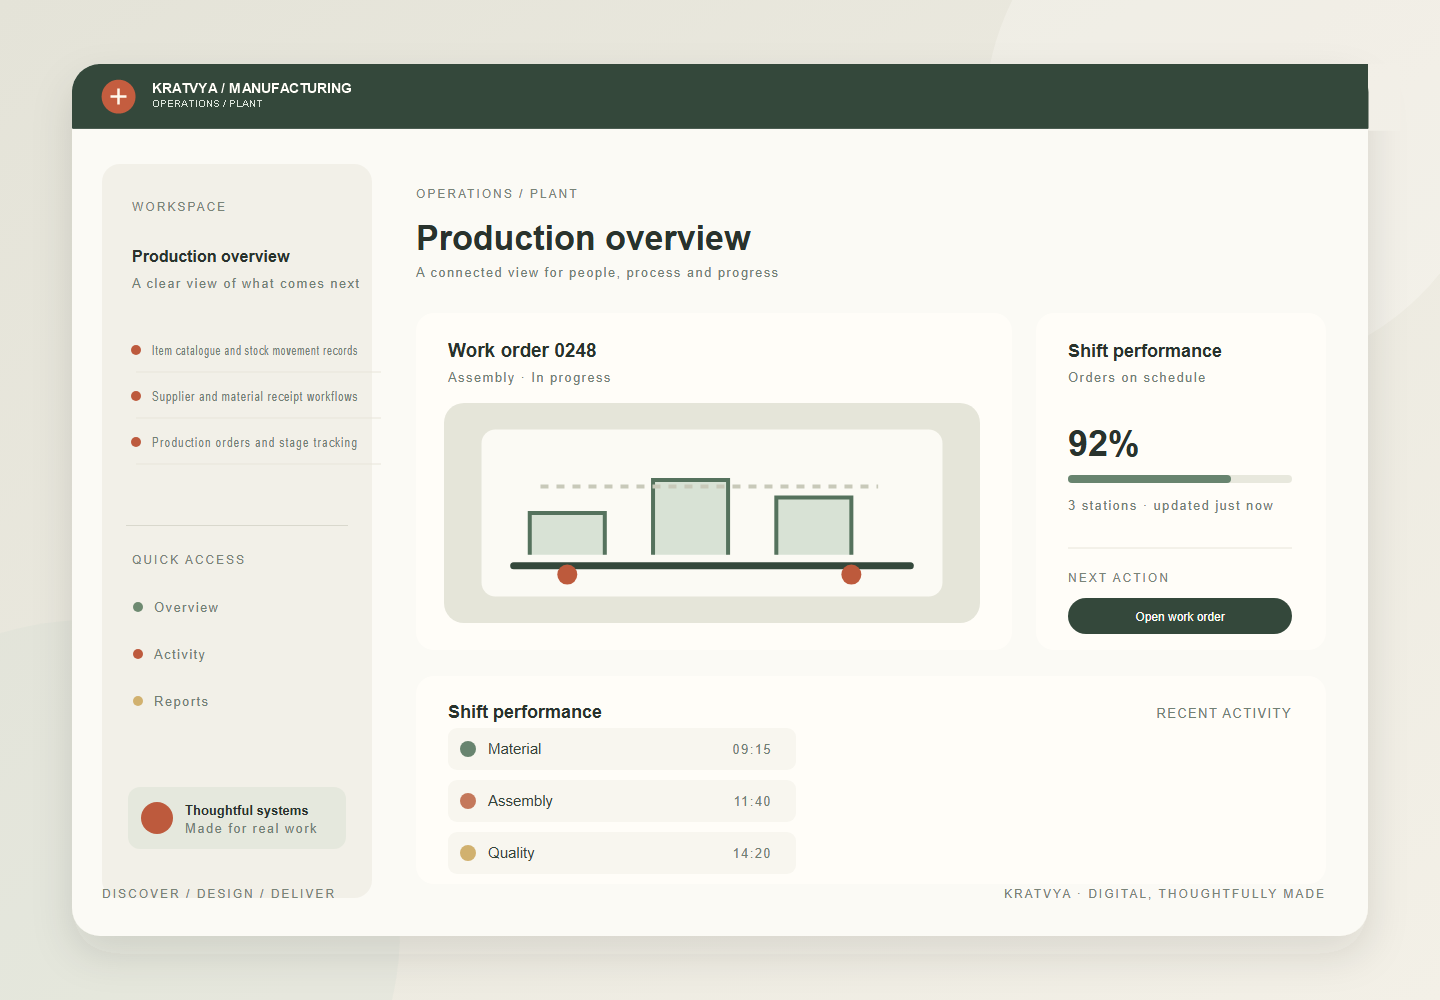The image size is (1440, 1000).
Task: Click the yellow dot next to Quality
Action: (468, 853)
